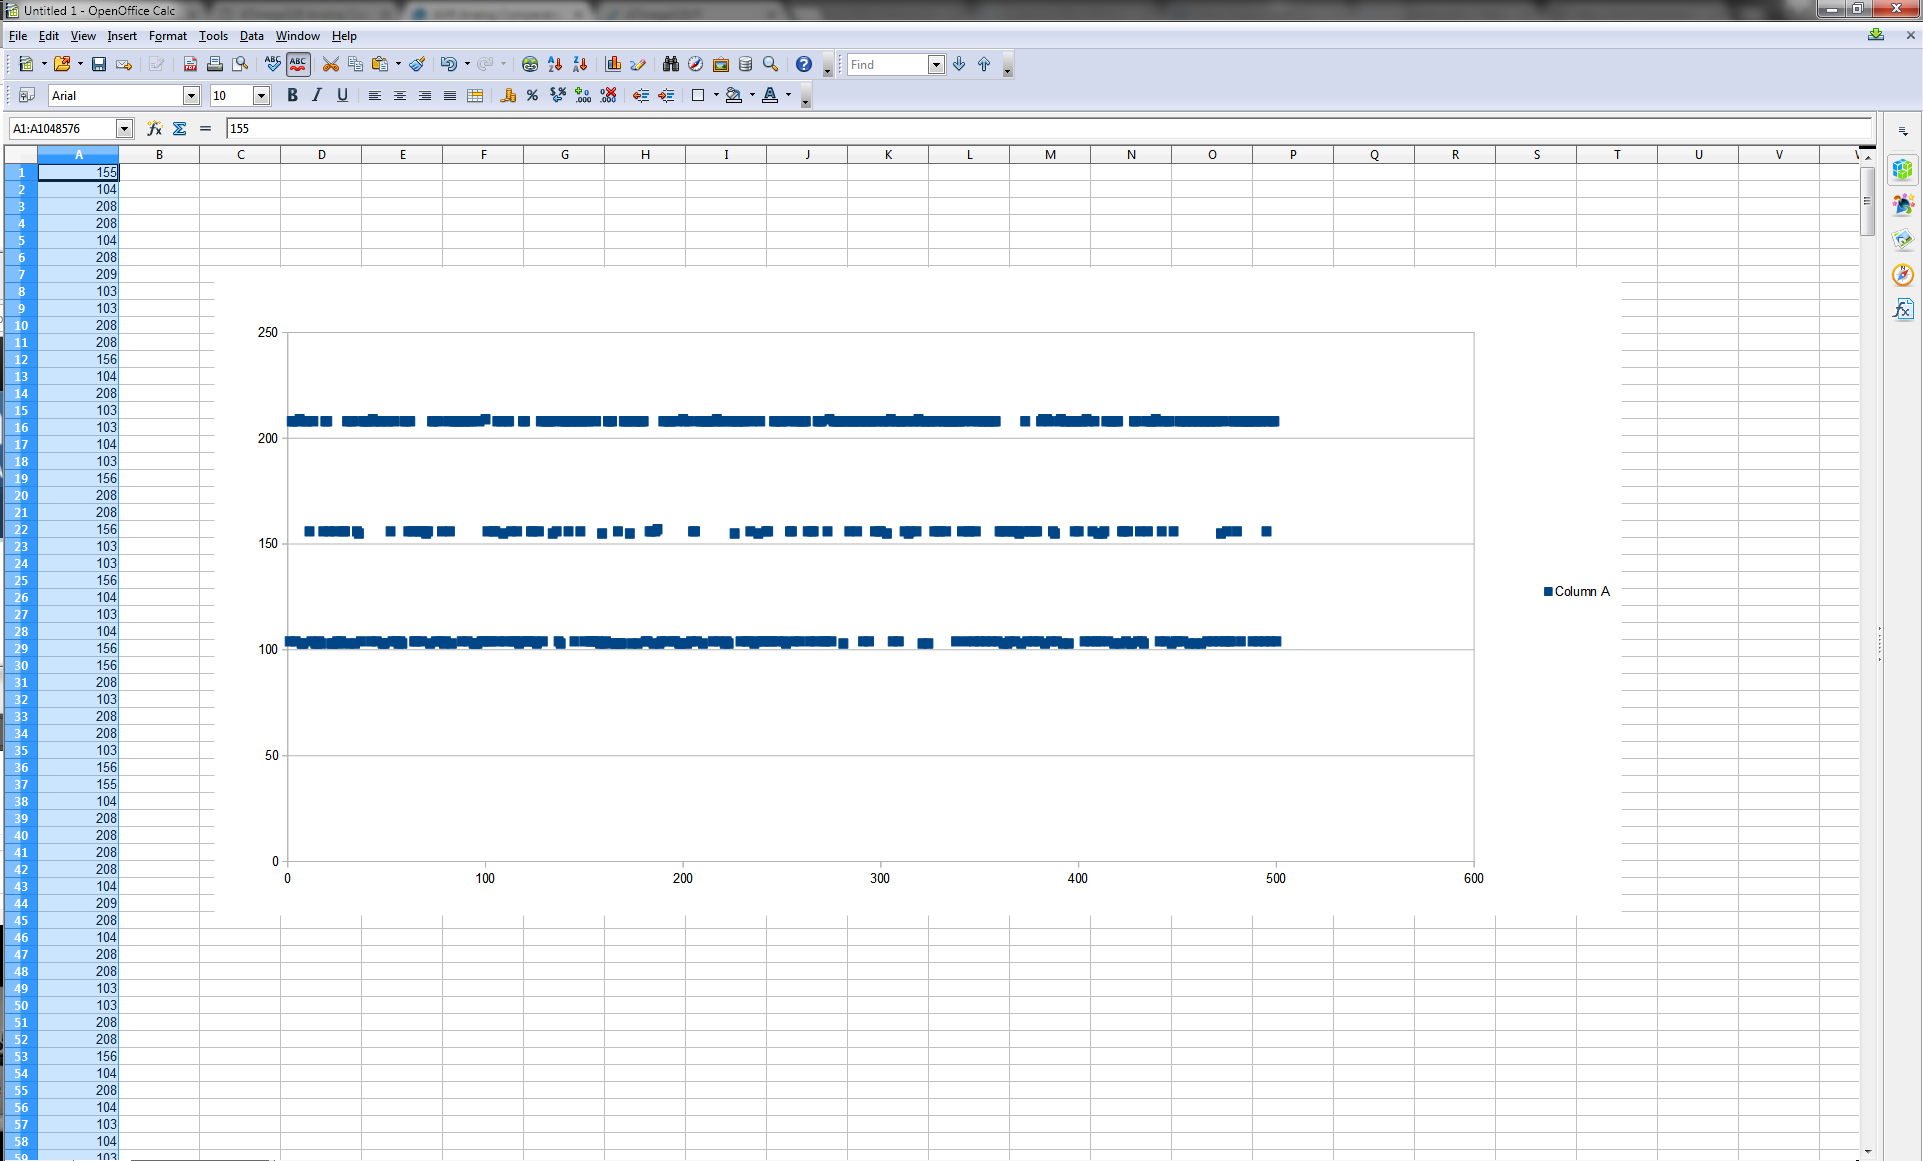Open the Font Name dropdown
1923x1161 pixels.
coord(191,95)
